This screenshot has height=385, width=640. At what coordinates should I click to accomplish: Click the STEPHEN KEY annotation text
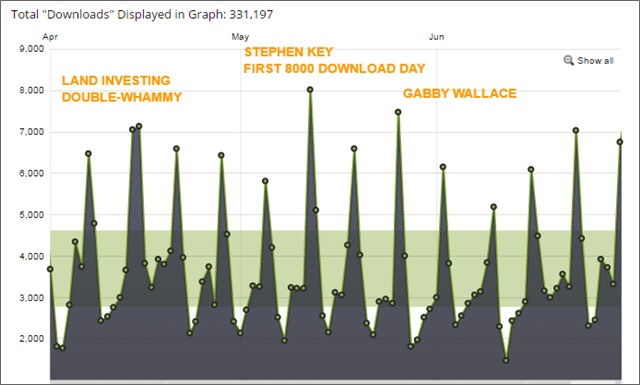289,52
